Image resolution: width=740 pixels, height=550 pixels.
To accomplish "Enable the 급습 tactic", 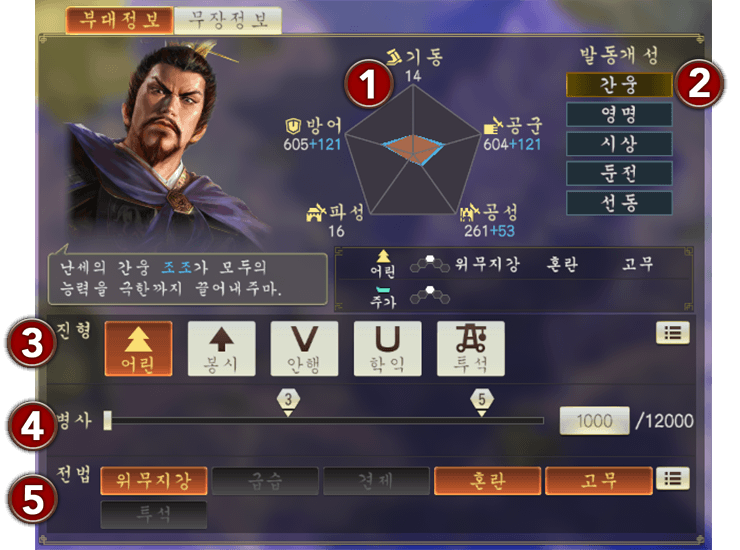I will pos(265,481).
